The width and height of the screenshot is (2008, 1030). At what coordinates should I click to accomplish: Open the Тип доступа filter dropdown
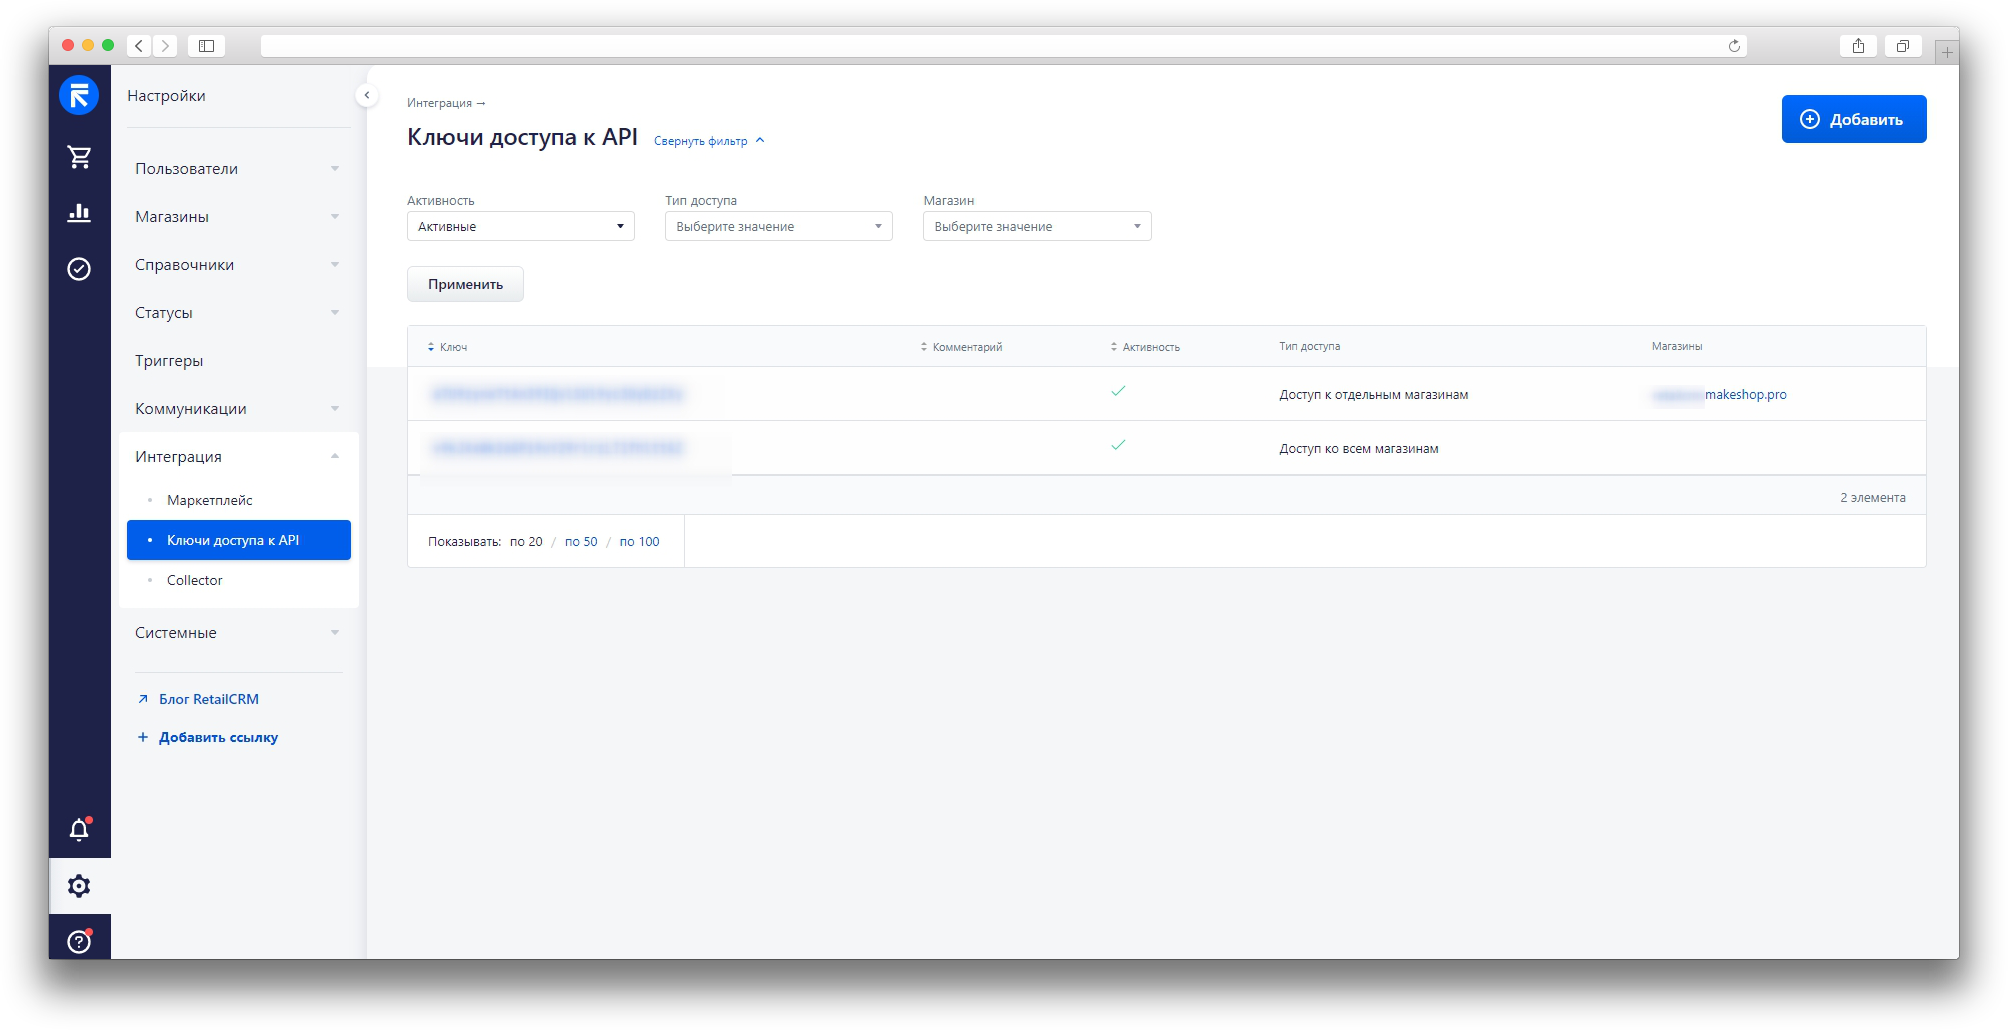[778, 227]
